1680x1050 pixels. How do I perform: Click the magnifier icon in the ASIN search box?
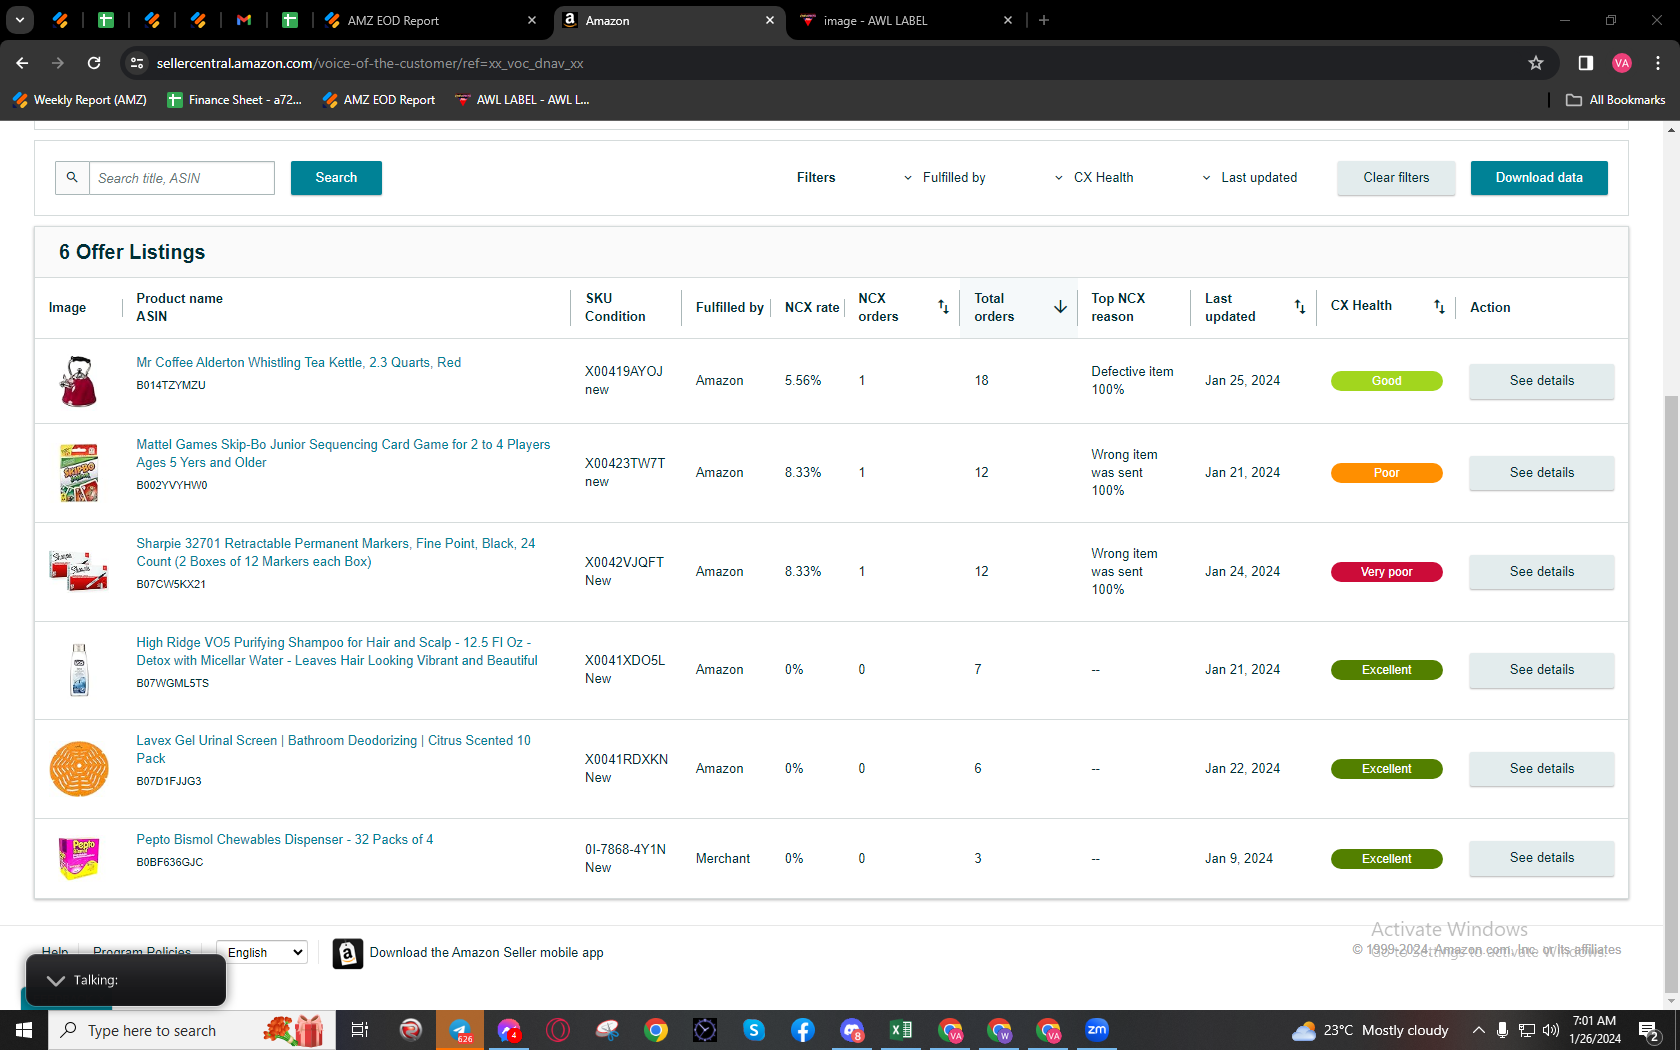[x=72, y=178]
